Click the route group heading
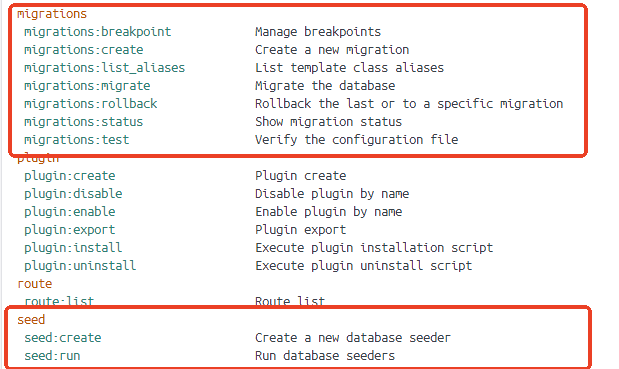 [35, 284]
